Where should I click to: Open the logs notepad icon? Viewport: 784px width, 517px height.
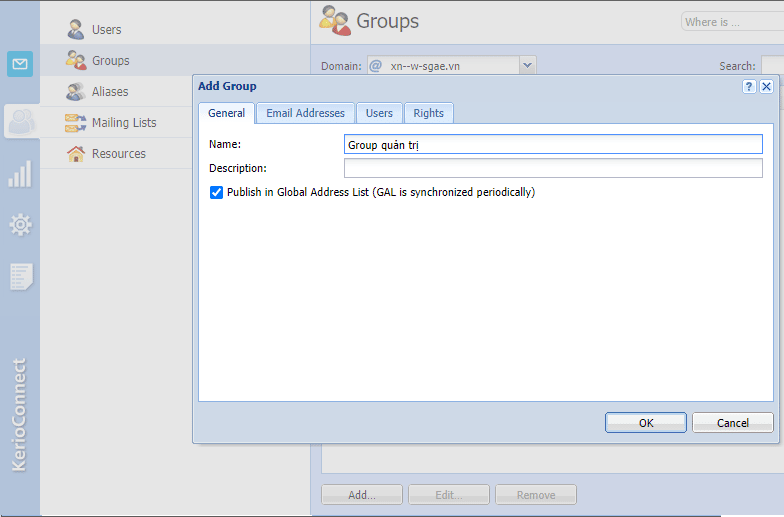[21, 276]
